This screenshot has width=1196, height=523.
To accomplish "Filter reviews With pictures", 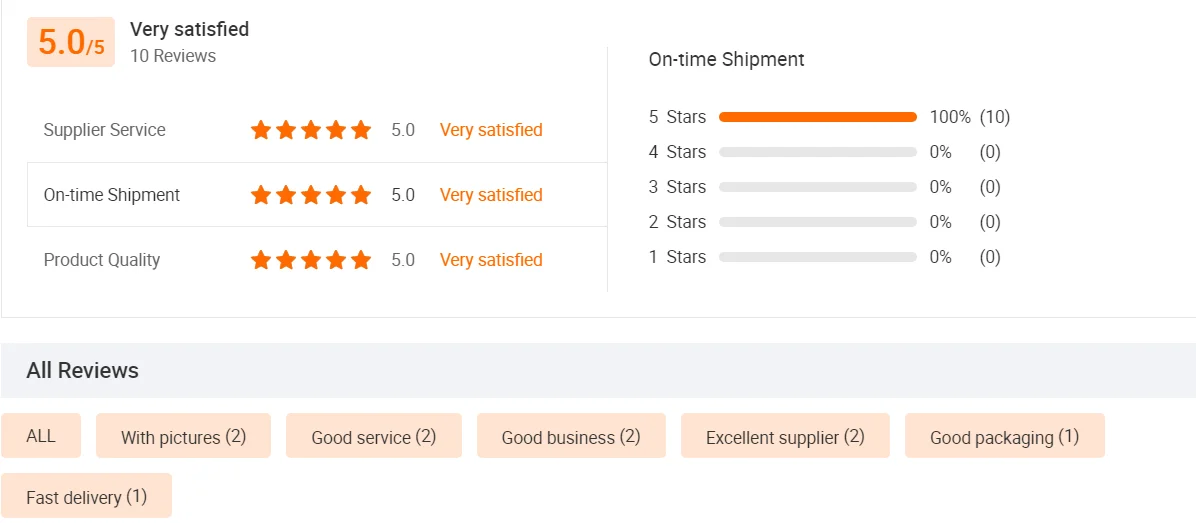I will (x=183, y=437).
